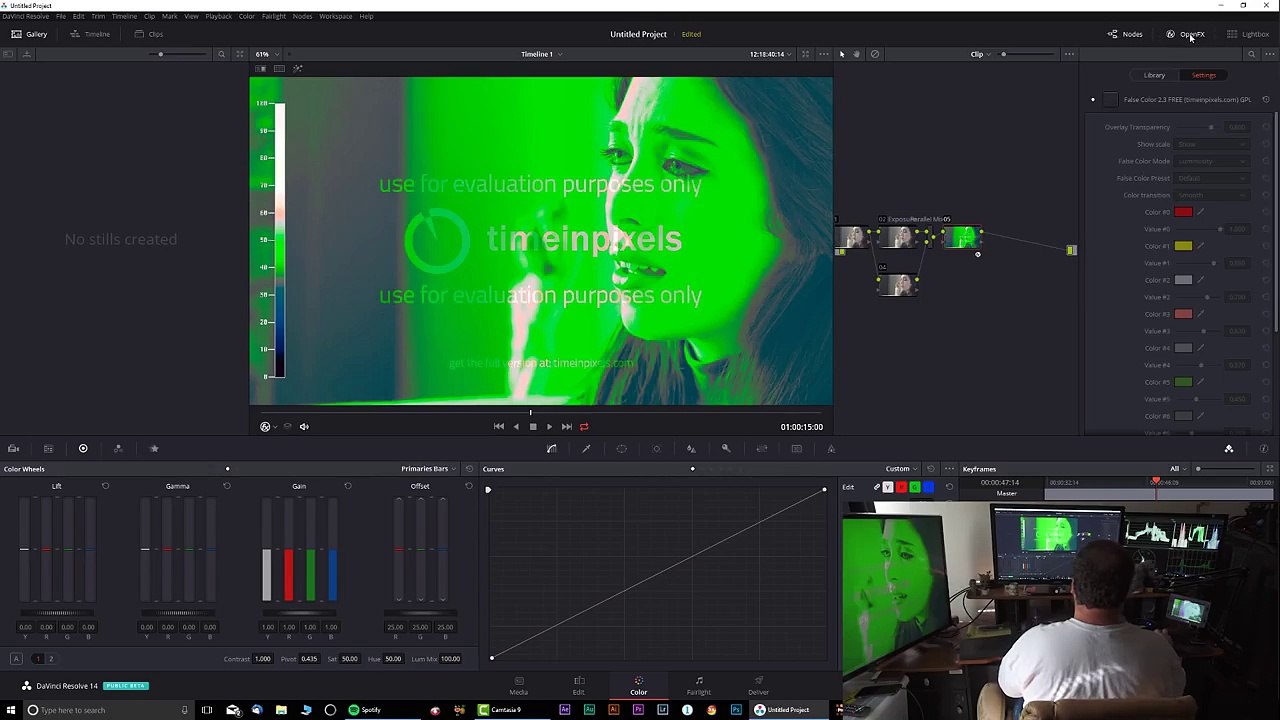Open the Clip mode dropdown above nodes

(x=980, y=54)
